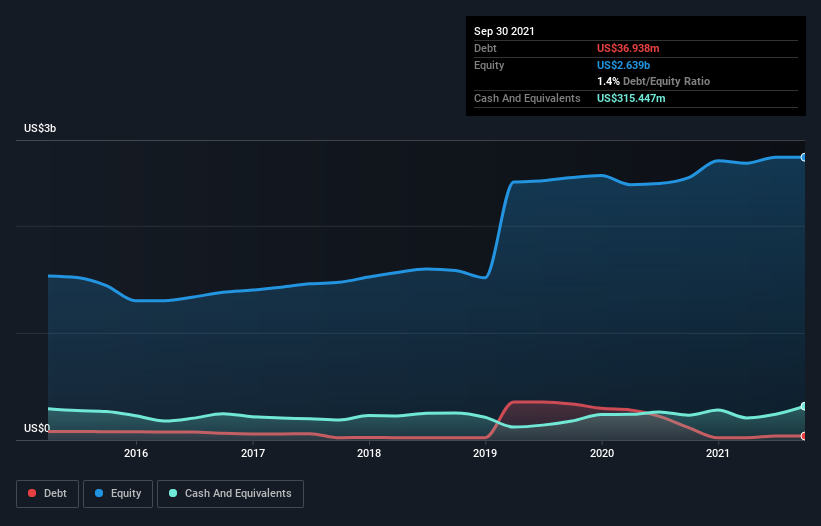Click the 2019 x-axis label
821x526 pixels.
tap(485, 453)
